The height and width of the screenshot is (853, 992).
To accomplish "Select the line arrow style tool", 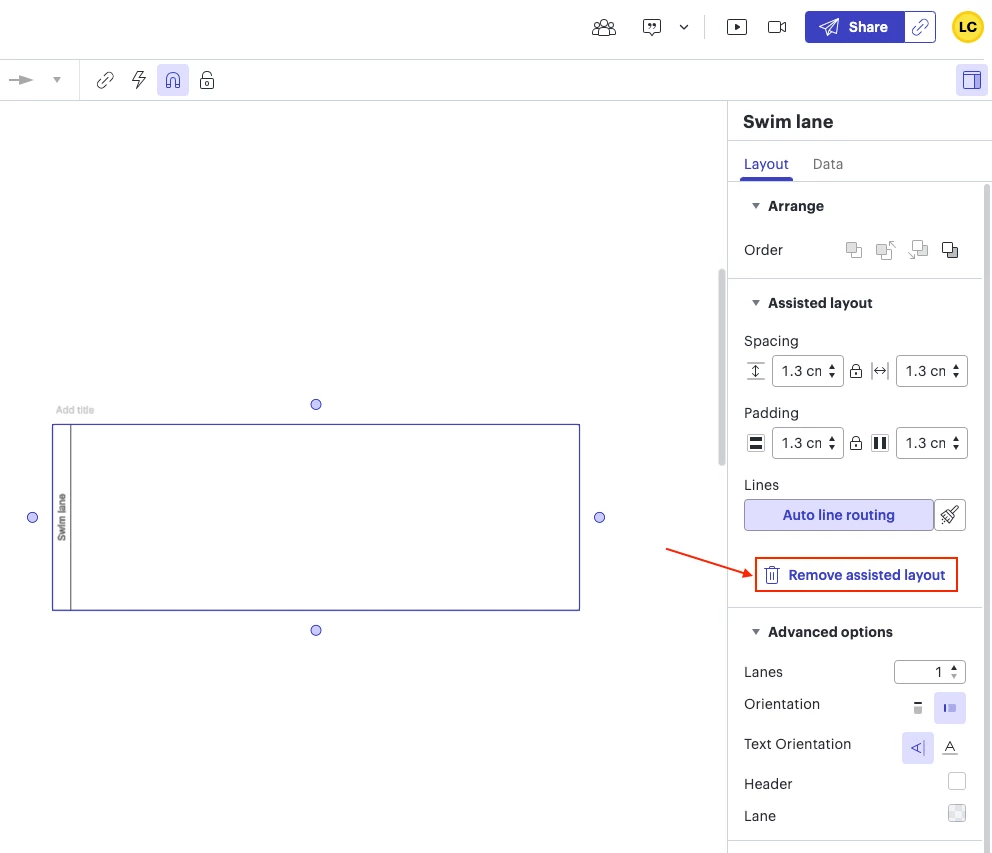I will tap(21, 80).
